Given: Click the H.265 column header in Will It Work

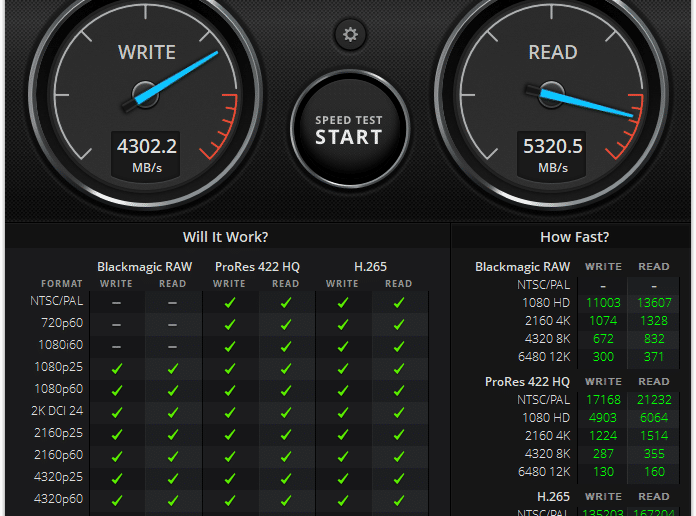Looking at the screenshot, I should point(370,266).
